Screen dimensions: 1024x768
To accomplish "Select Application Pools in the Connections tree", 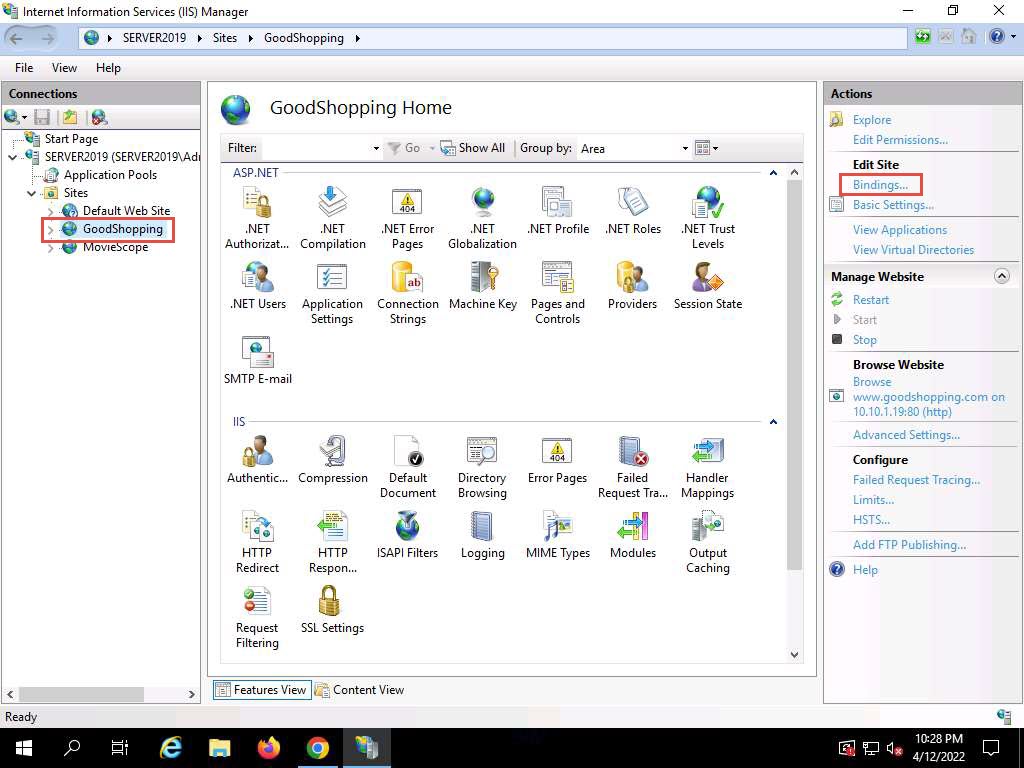I will (110, 175).
